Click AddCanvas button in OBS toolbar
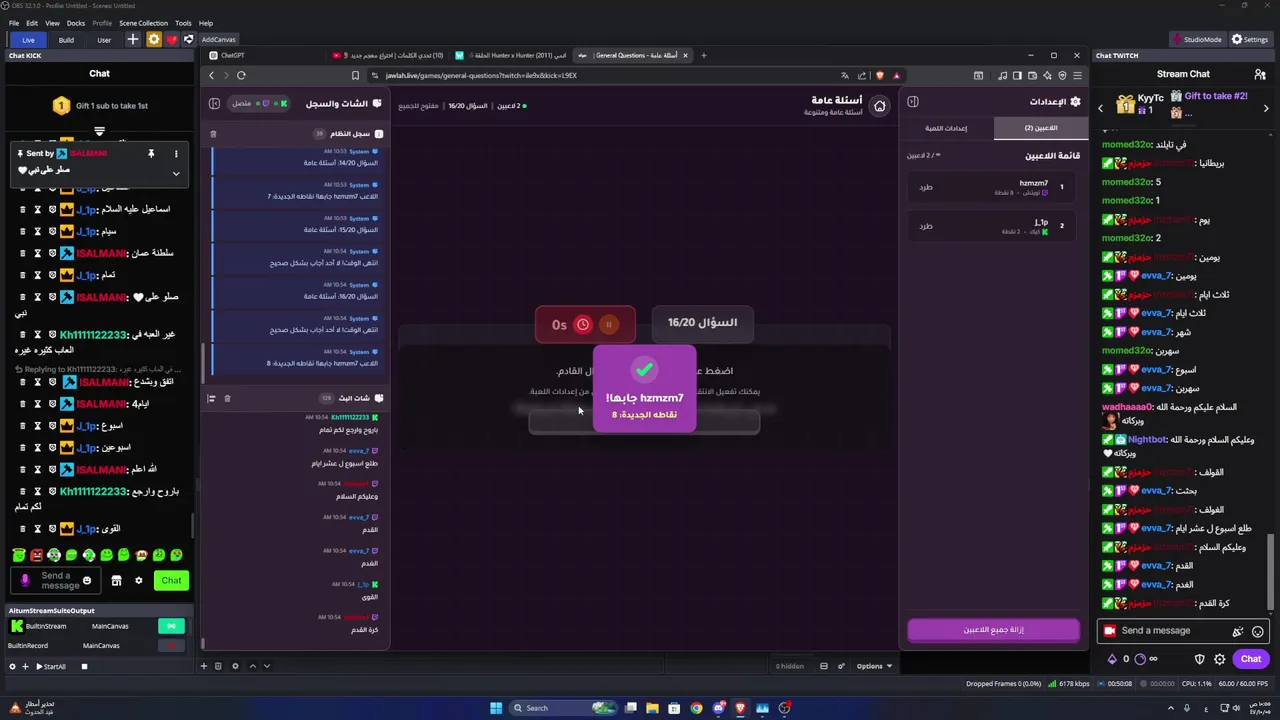This screenshot has height=720, width=1280. 218,40
